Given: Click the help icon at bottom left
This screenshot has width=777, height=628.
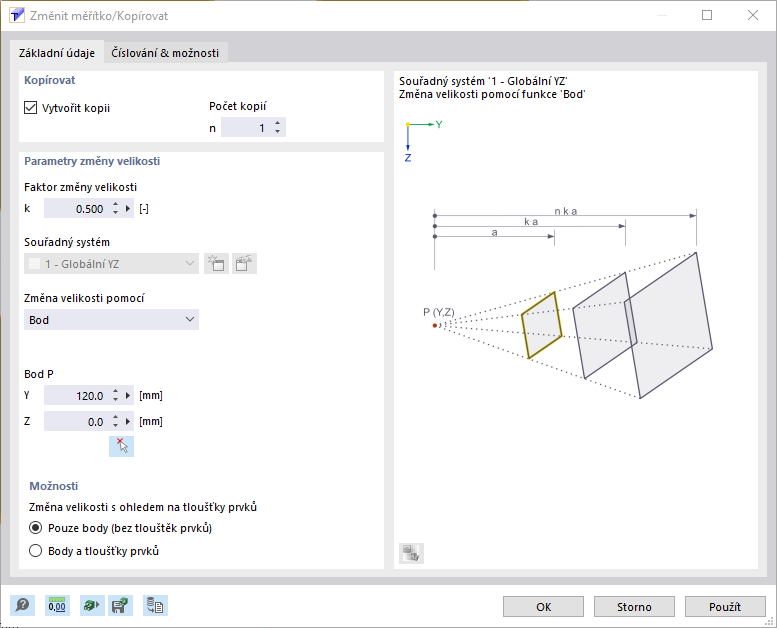Looking at the screenshot, I should tap(22, 605).
